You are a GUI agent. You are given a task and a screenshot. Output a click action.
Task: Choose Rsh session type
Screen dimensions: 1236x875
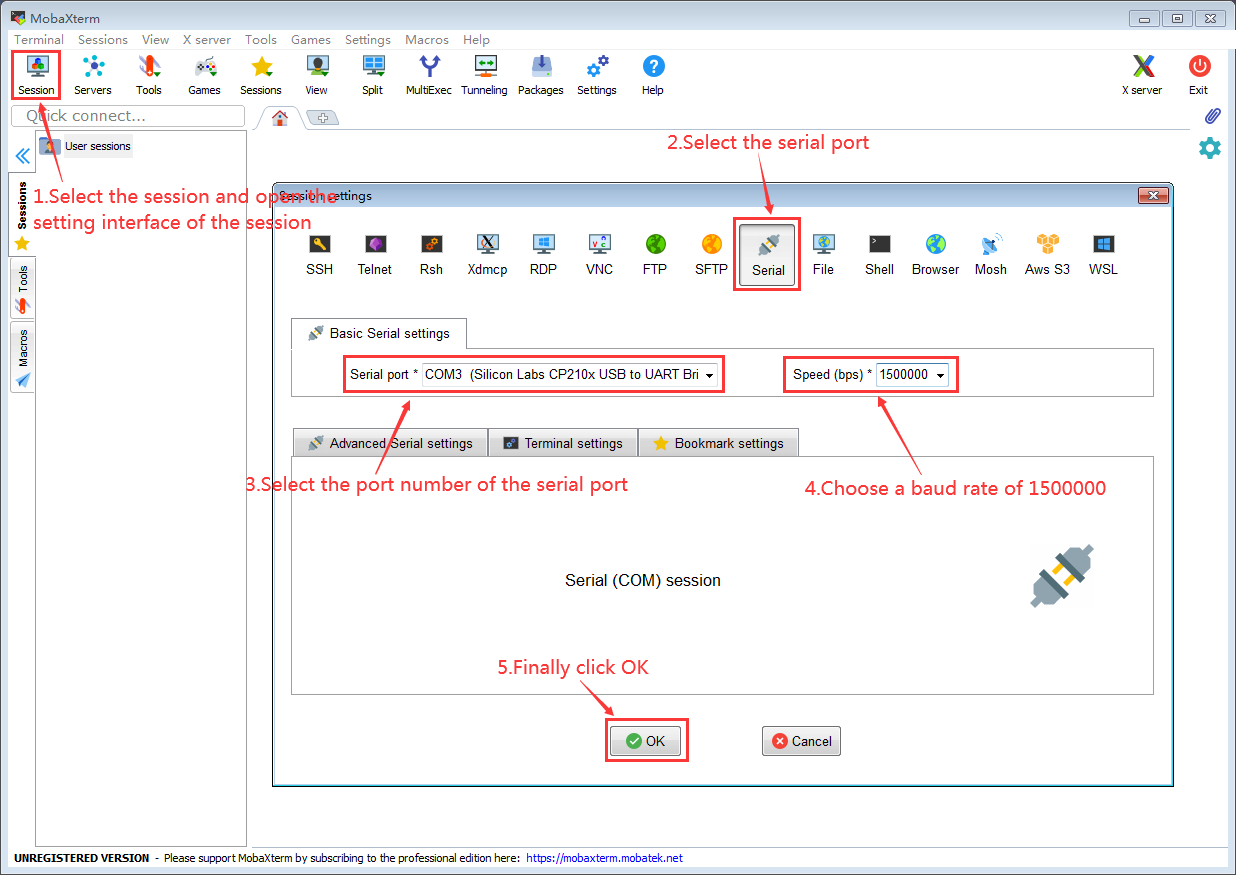(x=431, y=255)
